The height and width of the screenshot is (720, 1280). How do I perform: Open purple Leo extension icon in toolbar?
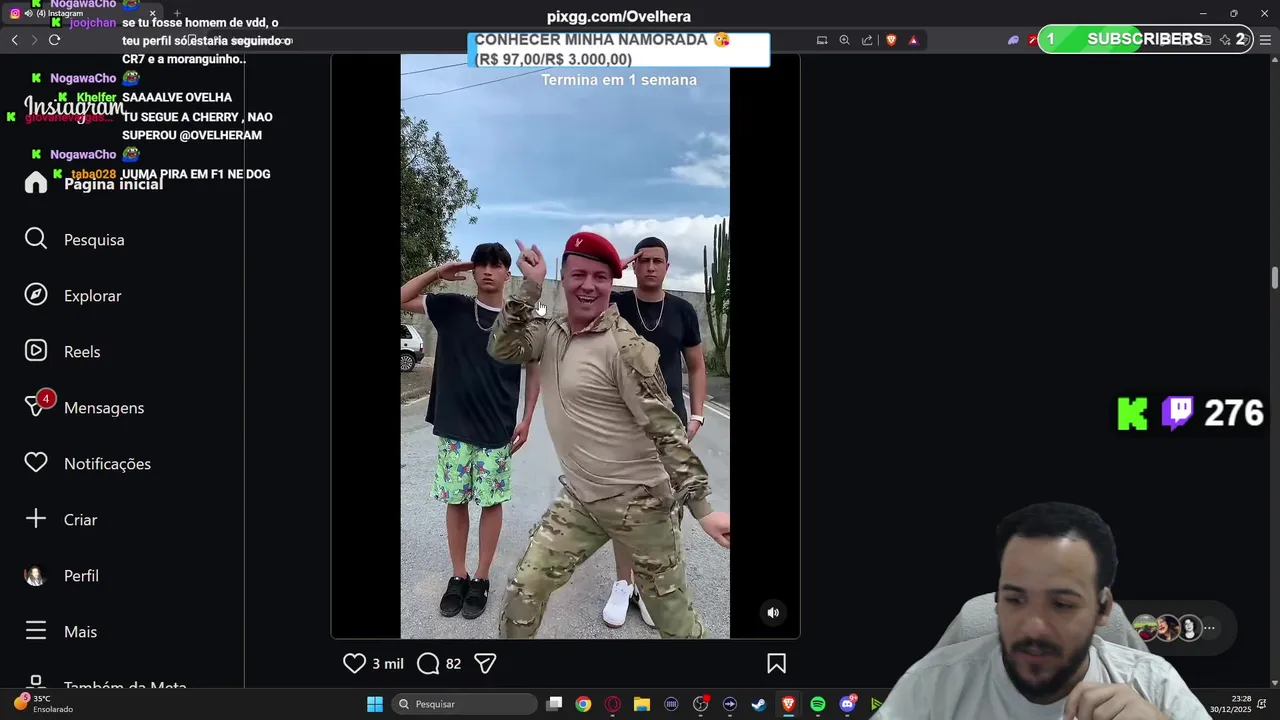tap(1013, 40)
